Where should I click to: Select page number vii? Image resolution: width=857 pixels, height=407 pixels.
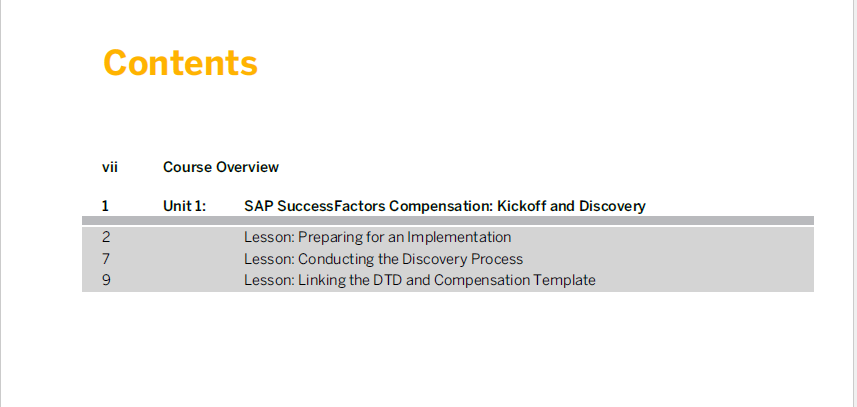[x=110, y=167]
